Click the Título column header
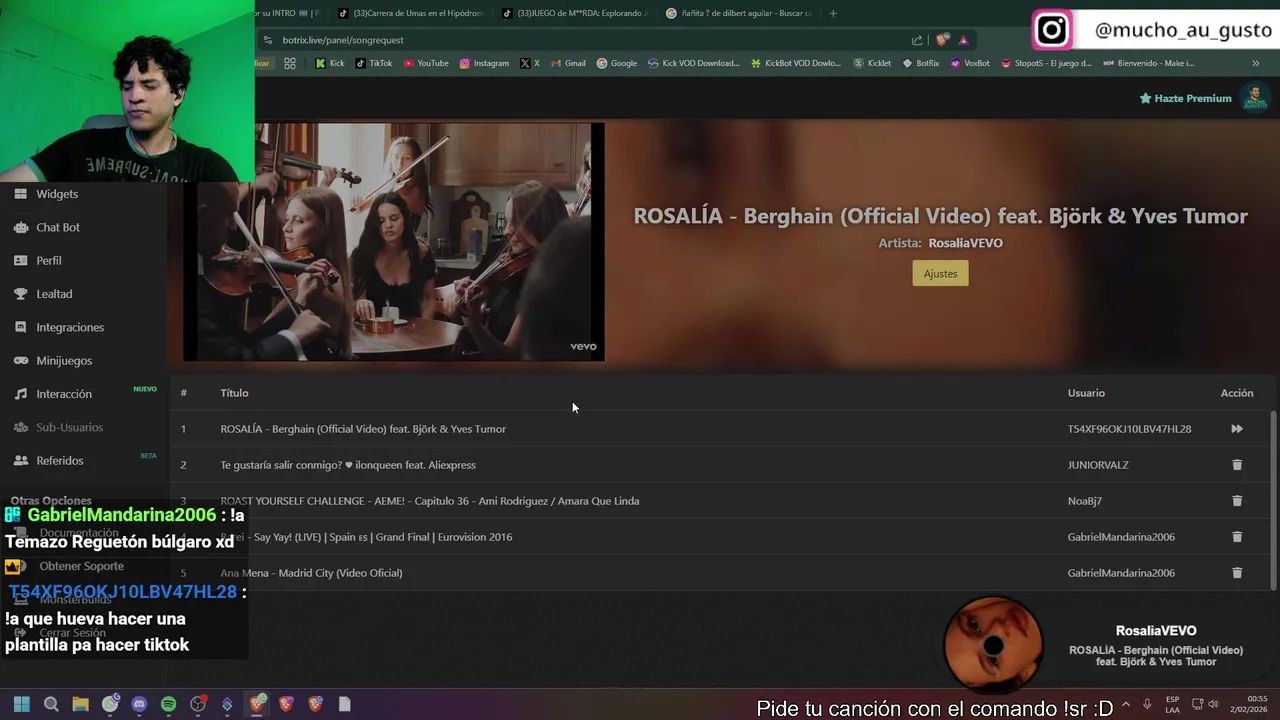The width and height of the screenshot is (1280, 720). pos(234,393)
